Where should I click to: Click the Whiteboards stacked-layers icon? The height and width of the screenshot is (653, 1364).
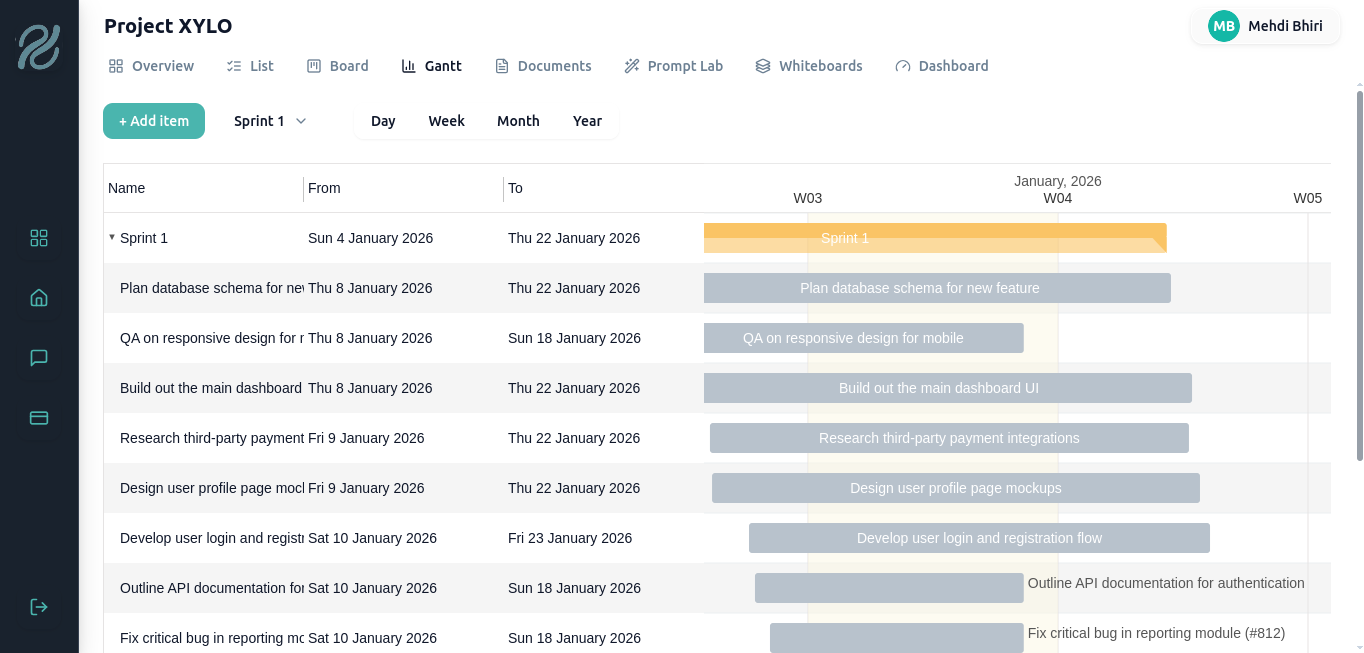pyautogui.click(x=761, y=65)
